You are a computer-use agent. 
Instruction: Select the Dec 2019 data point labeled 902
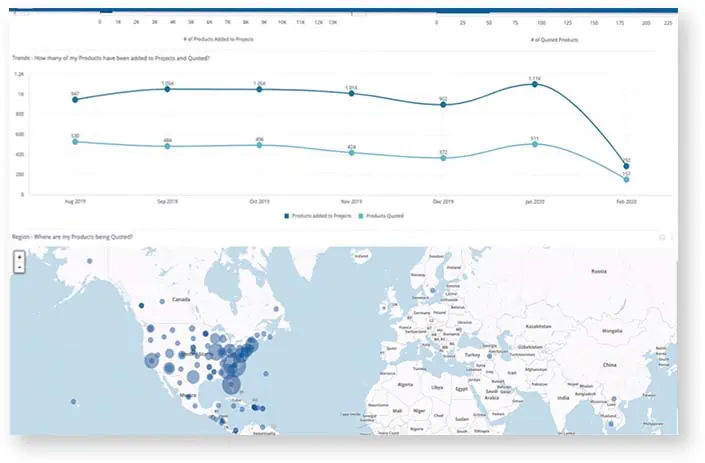pos(443,105)
